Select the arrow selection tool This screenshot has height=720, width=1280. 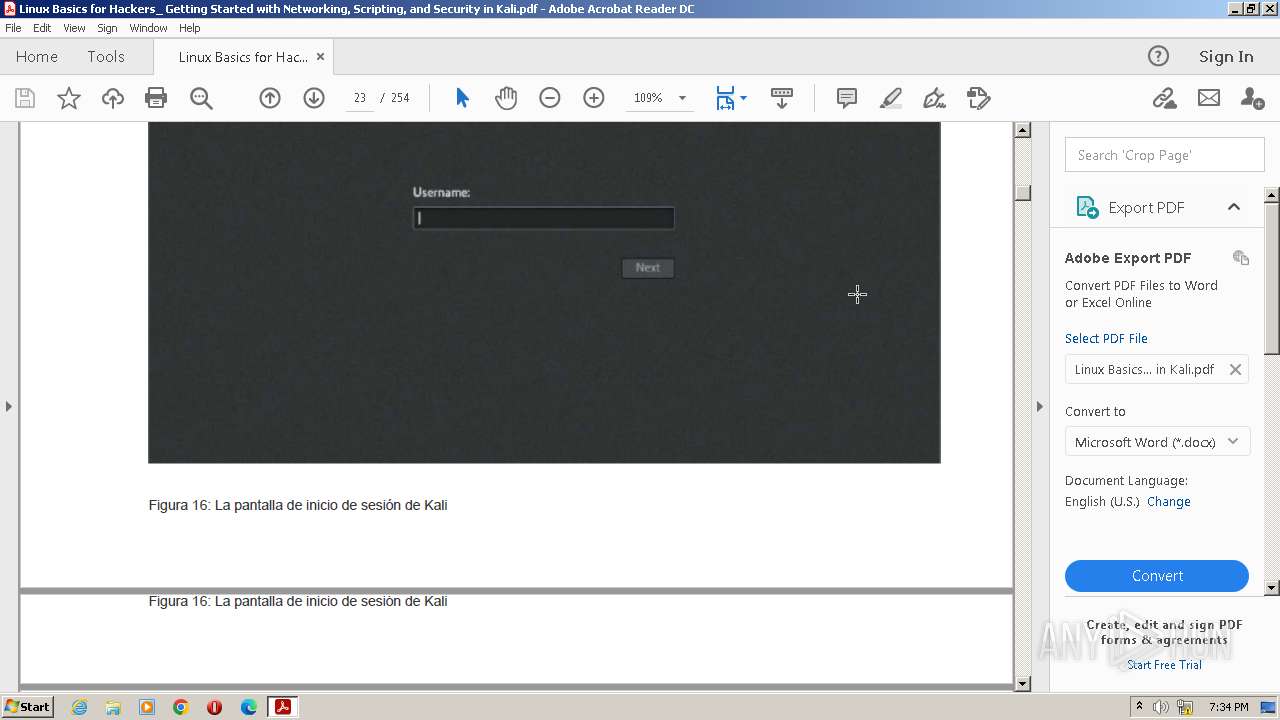[462, 98]
